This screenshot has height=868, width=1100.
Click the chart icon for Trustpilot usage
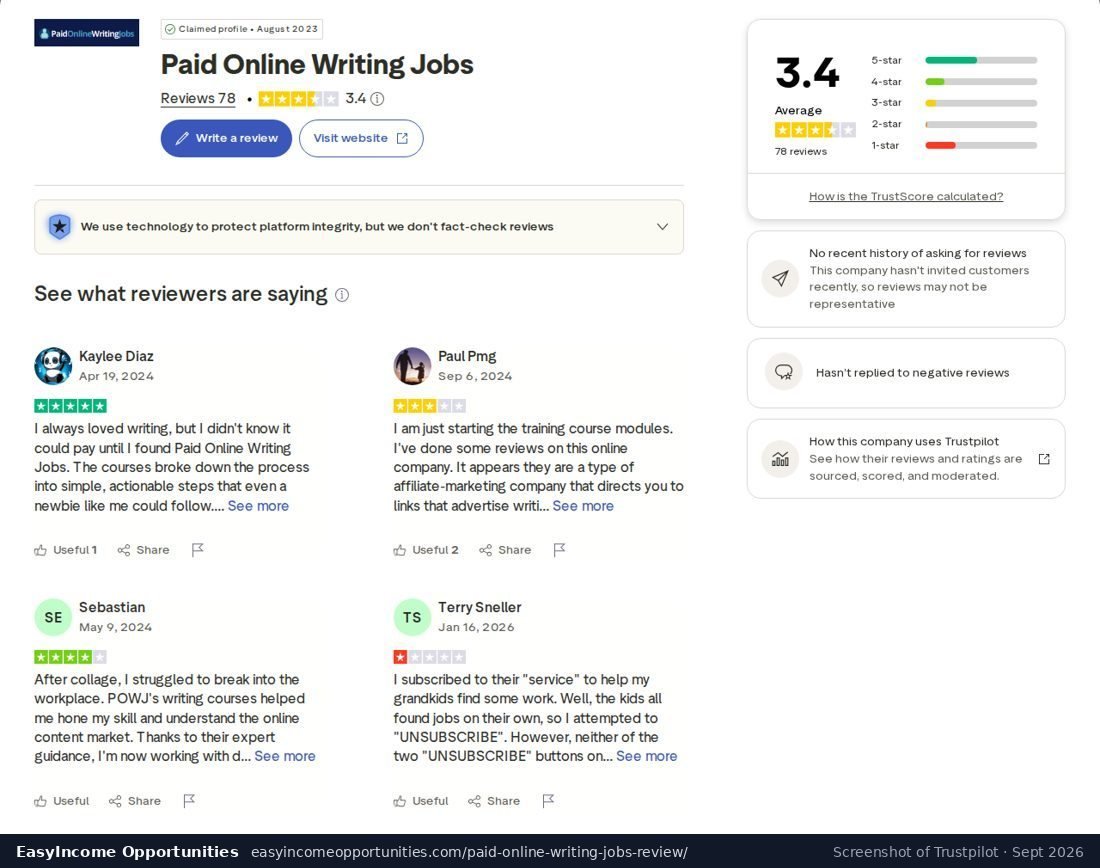(x=780, y=459)
